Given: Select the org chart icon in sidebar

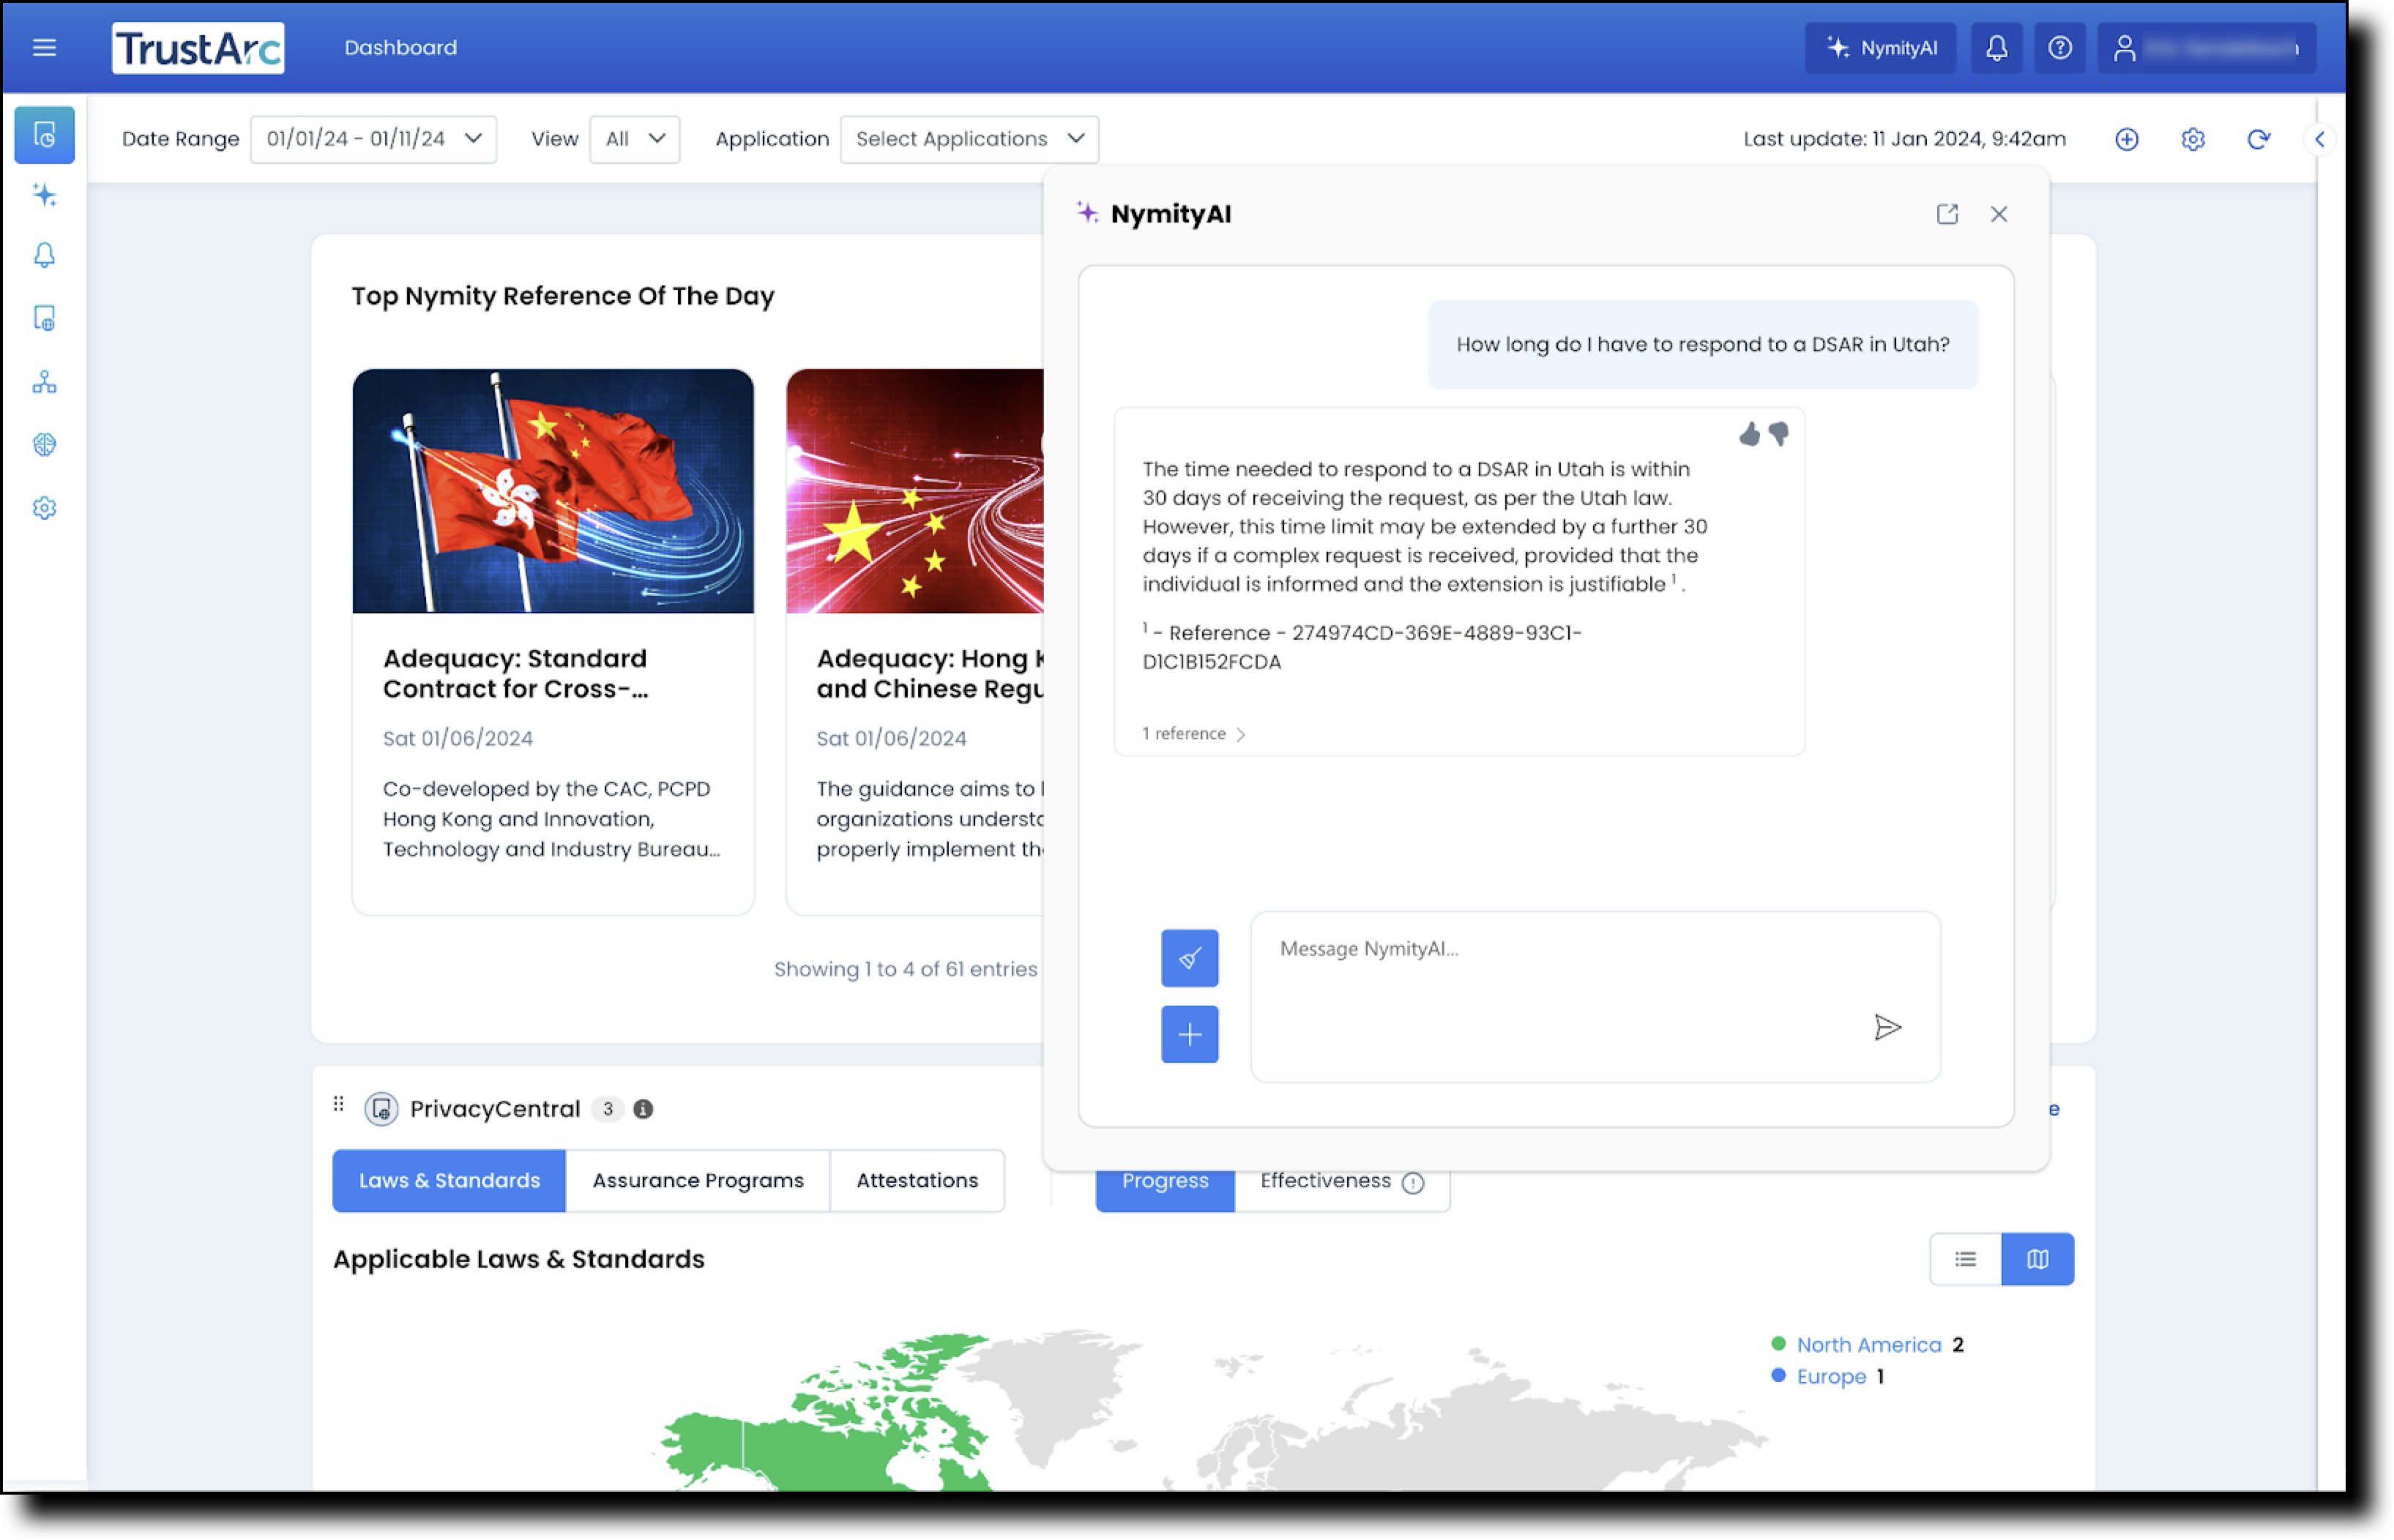Looking at the screenshot, I should pos(44,382).
